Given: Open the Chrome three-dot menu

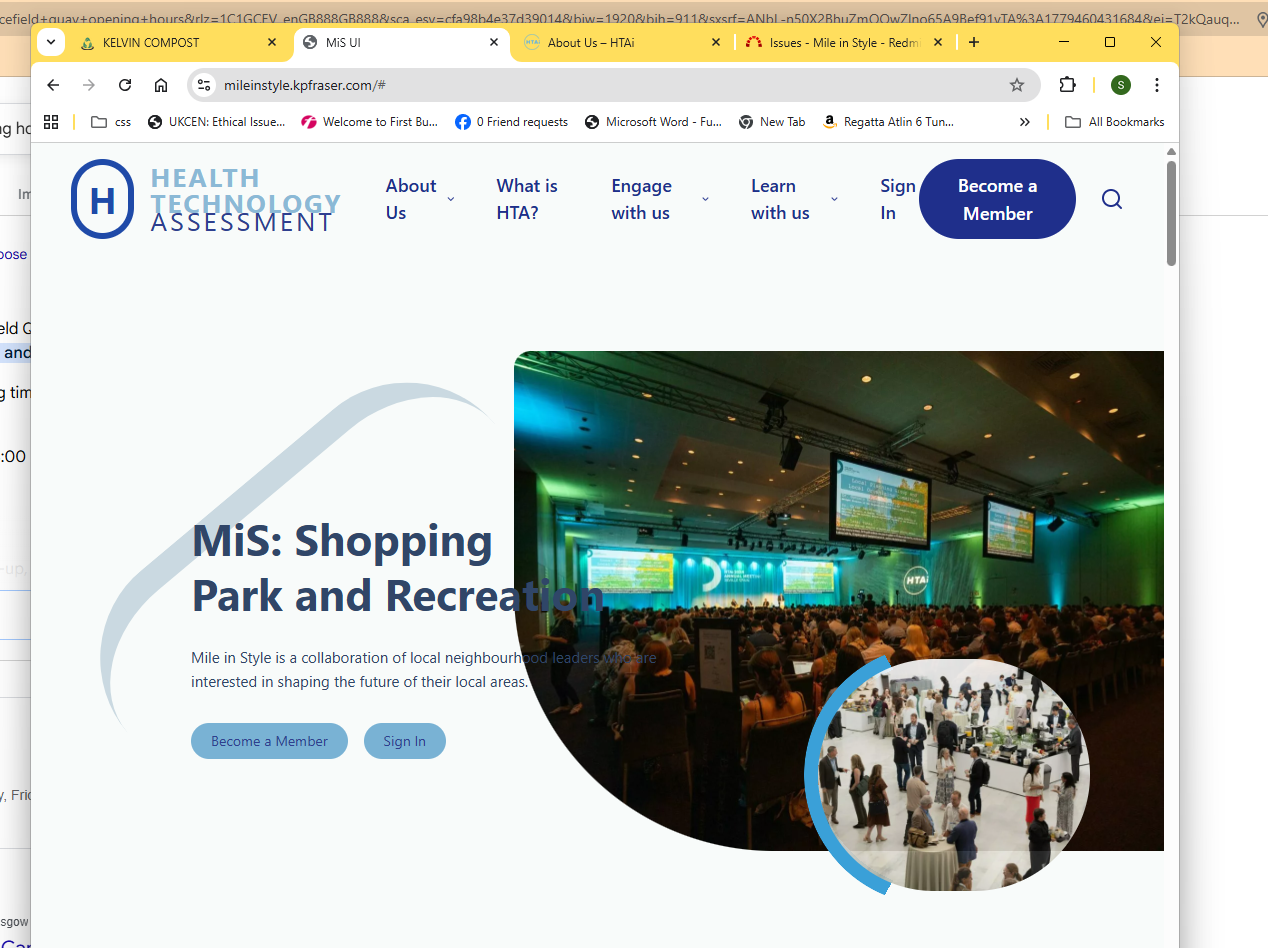Looking at the screenshot, I should [x=1157, y=85].
